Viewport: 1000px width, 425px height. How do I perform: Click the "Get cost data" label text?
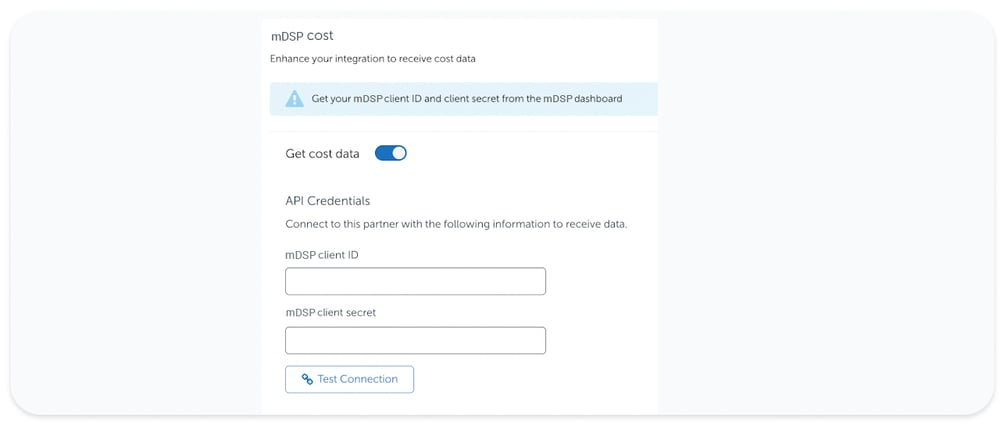(x=322, y=154)
